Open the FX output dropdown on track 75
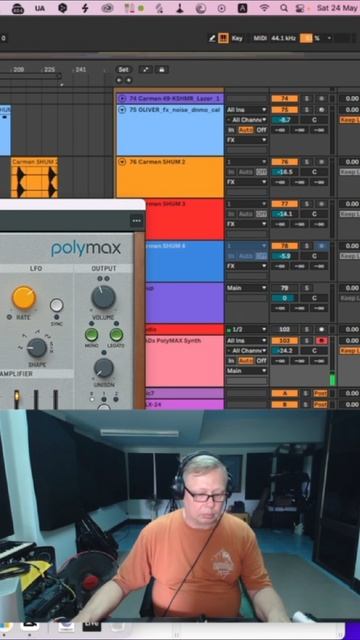 point(247,140)
